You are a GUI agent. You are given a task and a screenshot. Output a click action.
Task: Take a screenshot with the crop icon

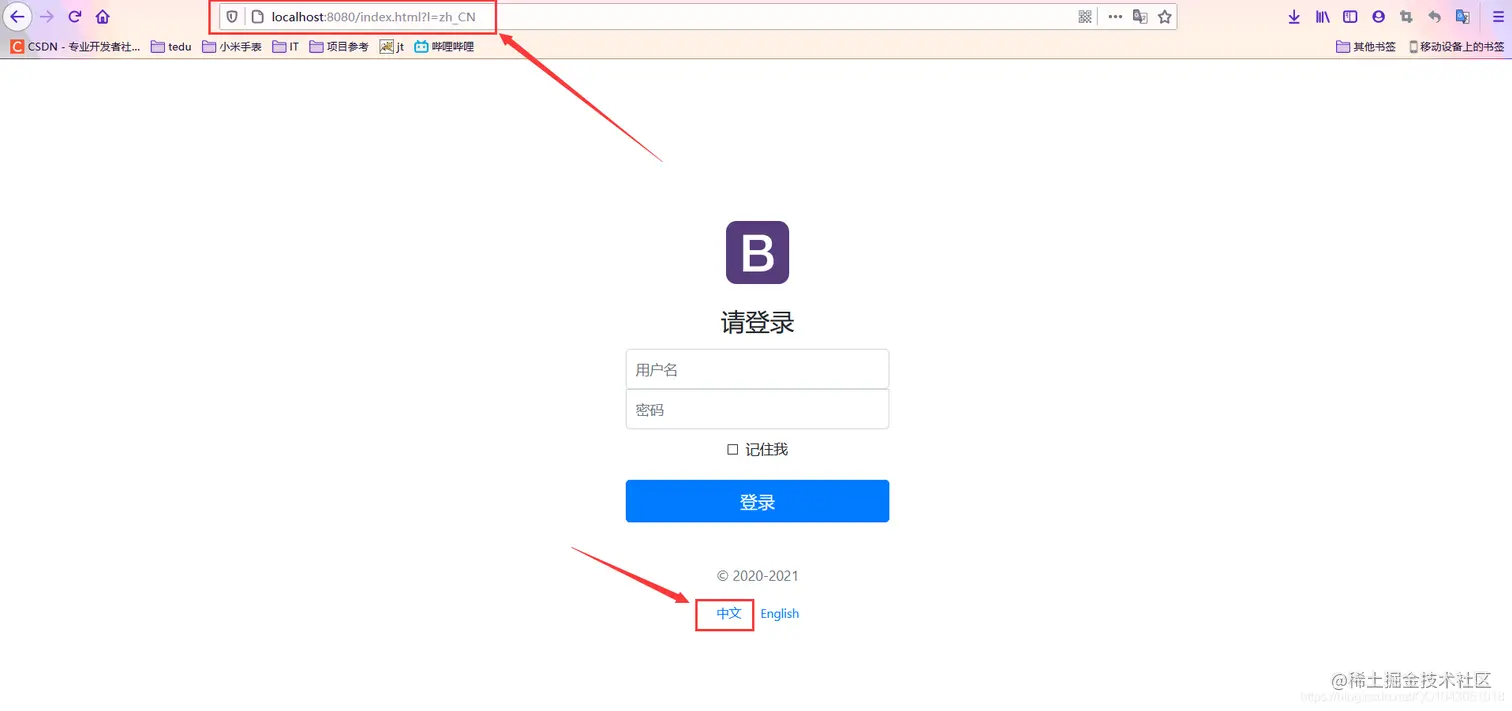pyautogui.click(x=1406, y=16)
